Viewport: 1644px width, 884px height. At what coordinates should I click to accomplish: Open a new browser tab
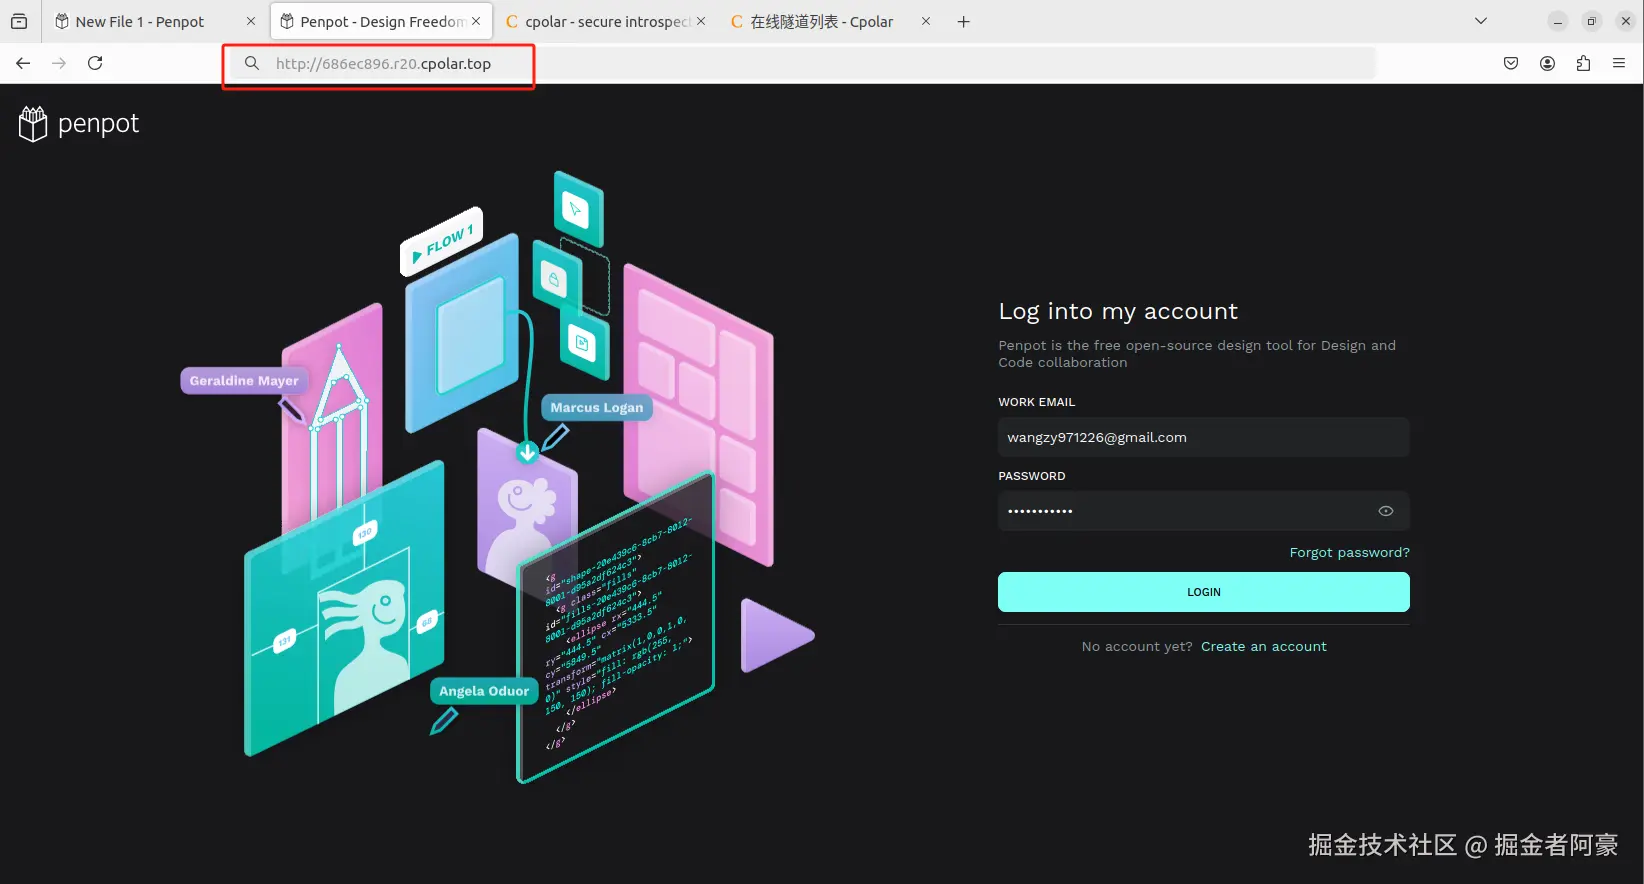click(964, 21)
